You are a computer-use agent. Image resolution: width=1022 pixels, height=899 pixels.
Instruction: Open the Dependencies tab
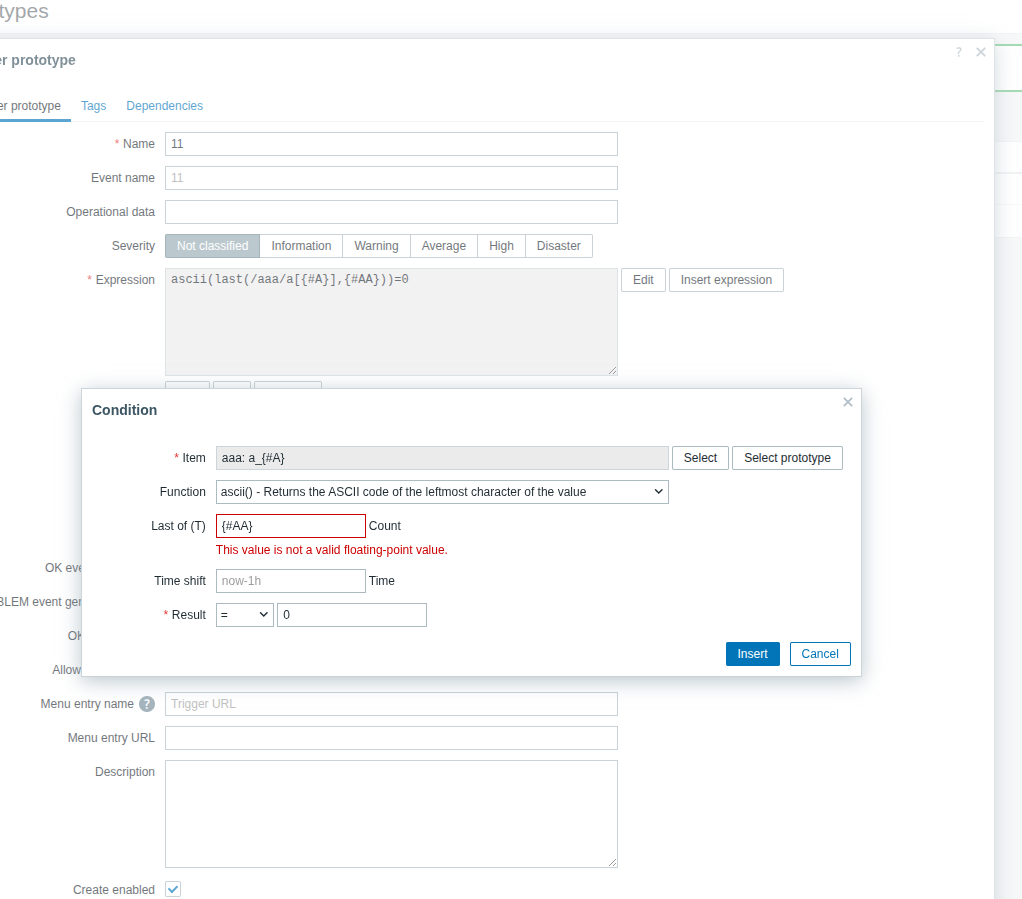tap(164, 106)
